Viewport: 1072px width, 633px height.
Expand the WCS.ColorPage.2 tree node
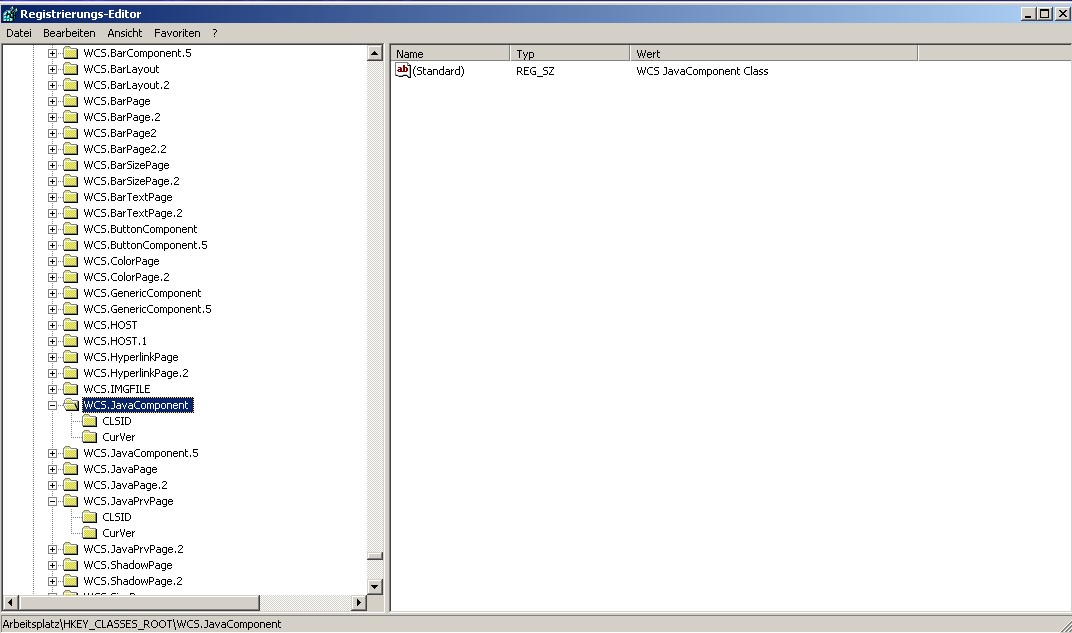tap(53, 277)
